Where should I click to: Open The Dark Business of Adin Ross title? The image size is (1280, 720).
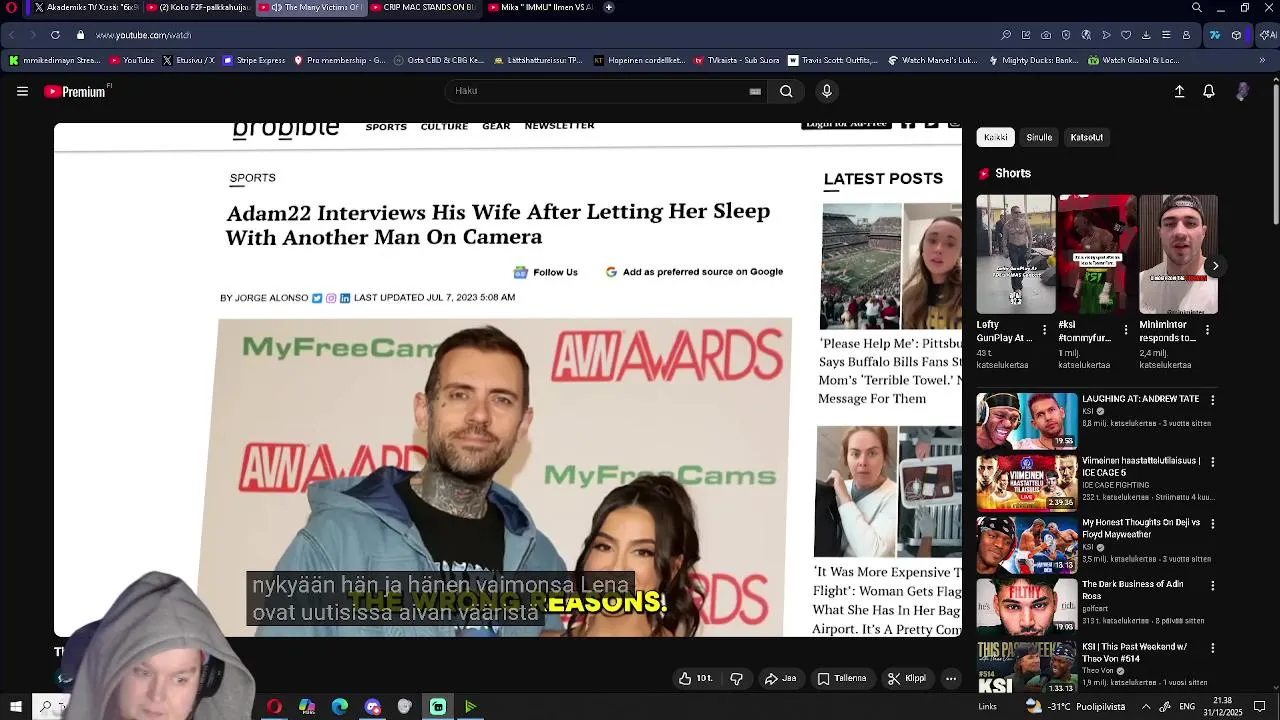1132,590
